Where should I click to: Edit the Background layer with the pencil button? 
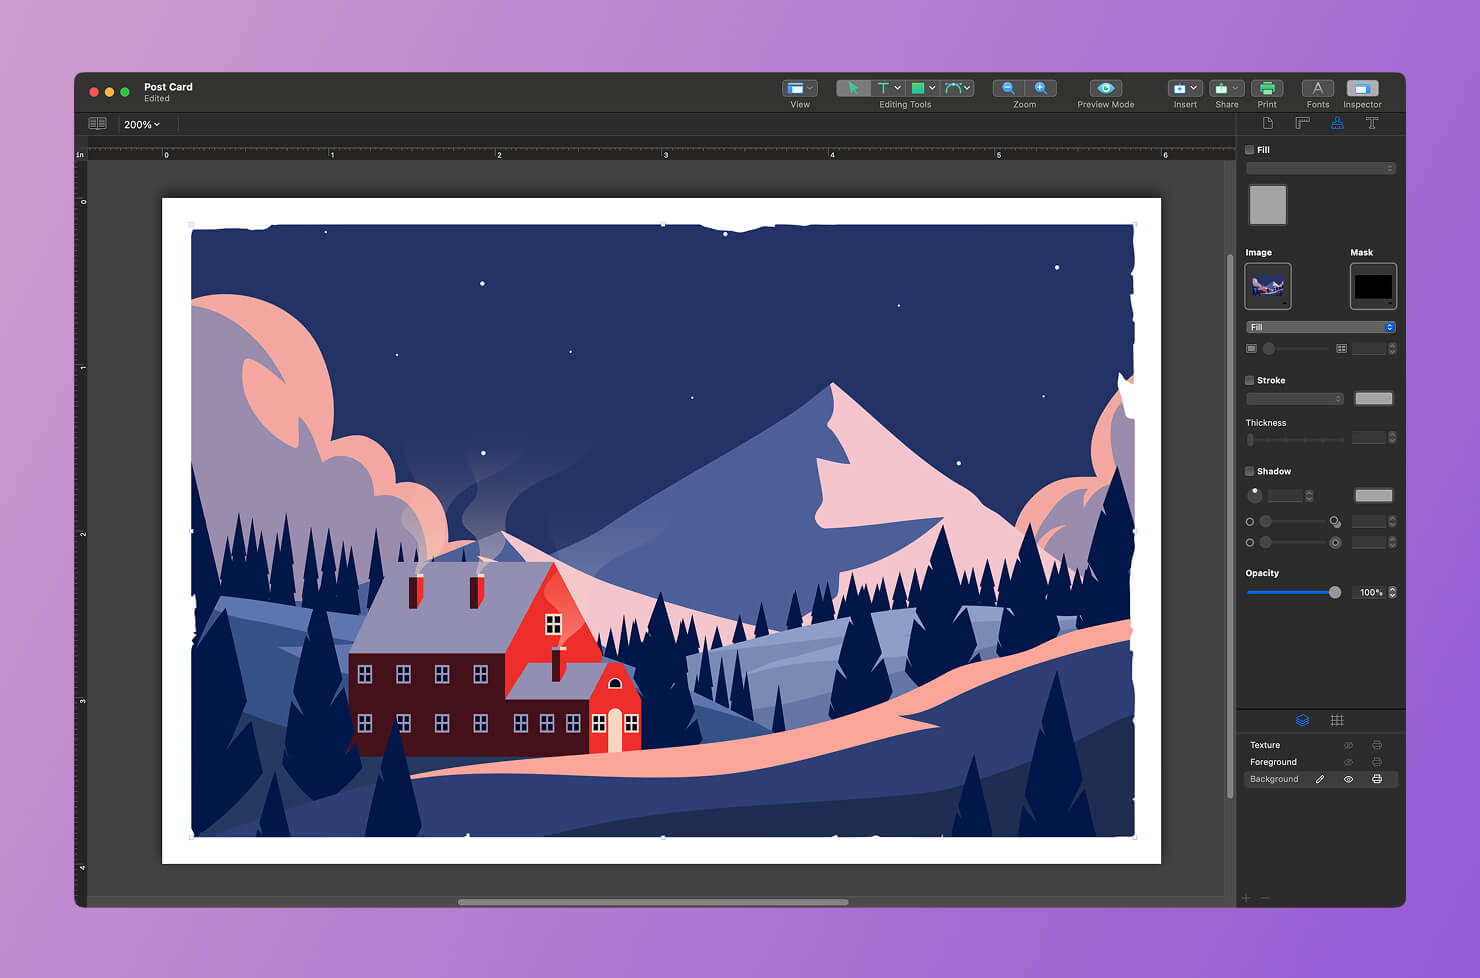click(x=1319, y=779)
